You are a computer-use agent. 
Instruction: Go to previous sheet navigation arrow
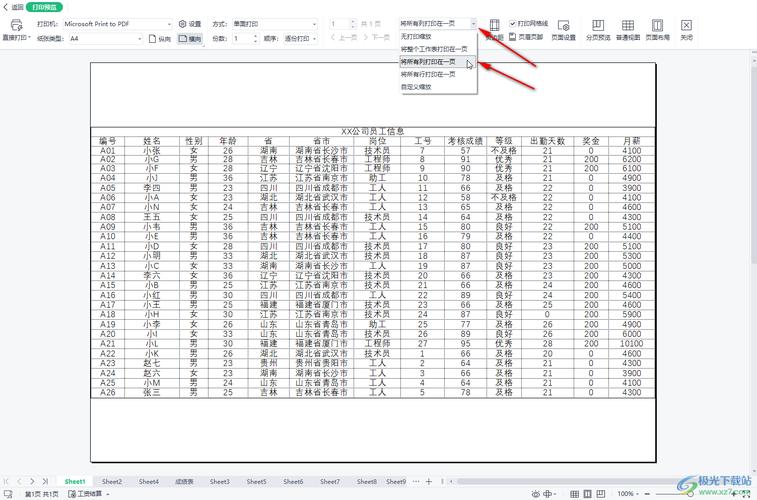19,481
